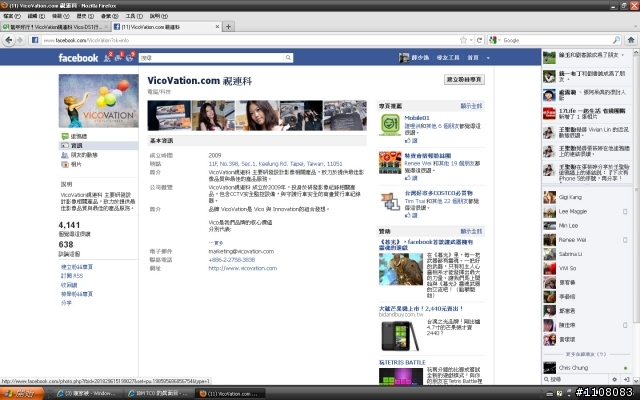The image size is (640, 400).
Task: Click the home link in Facebook bar
Action: pyautogui.click(x=473, y=58)
